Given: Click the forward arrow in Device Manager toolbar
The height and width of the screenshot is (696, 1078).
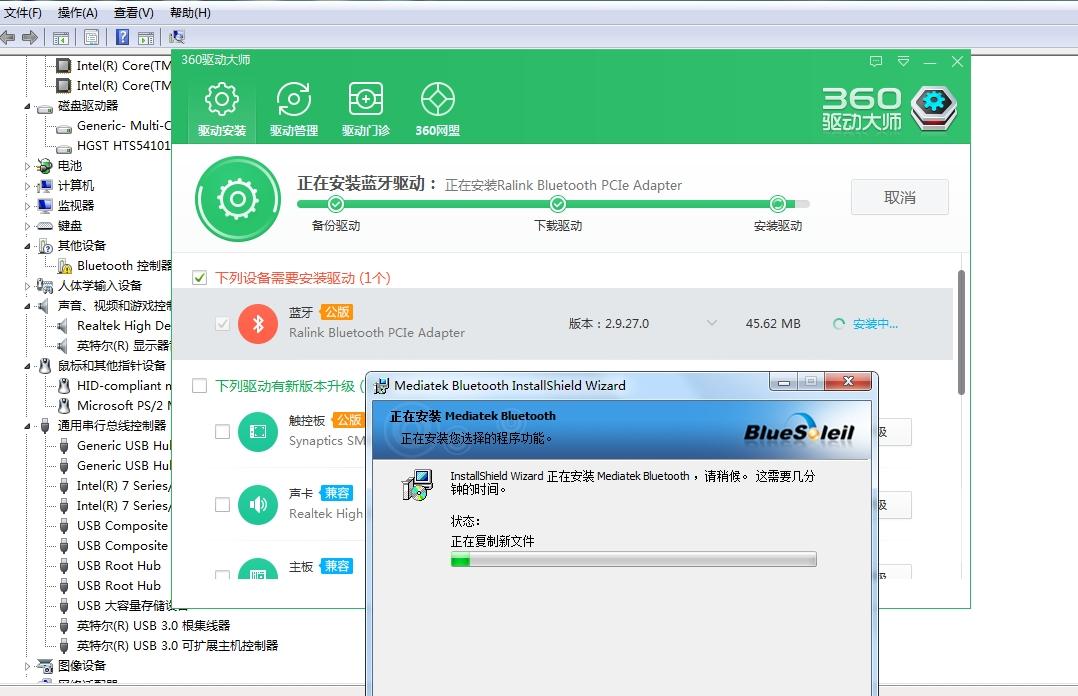Looking at the screenshot, I should coord(30,37).
